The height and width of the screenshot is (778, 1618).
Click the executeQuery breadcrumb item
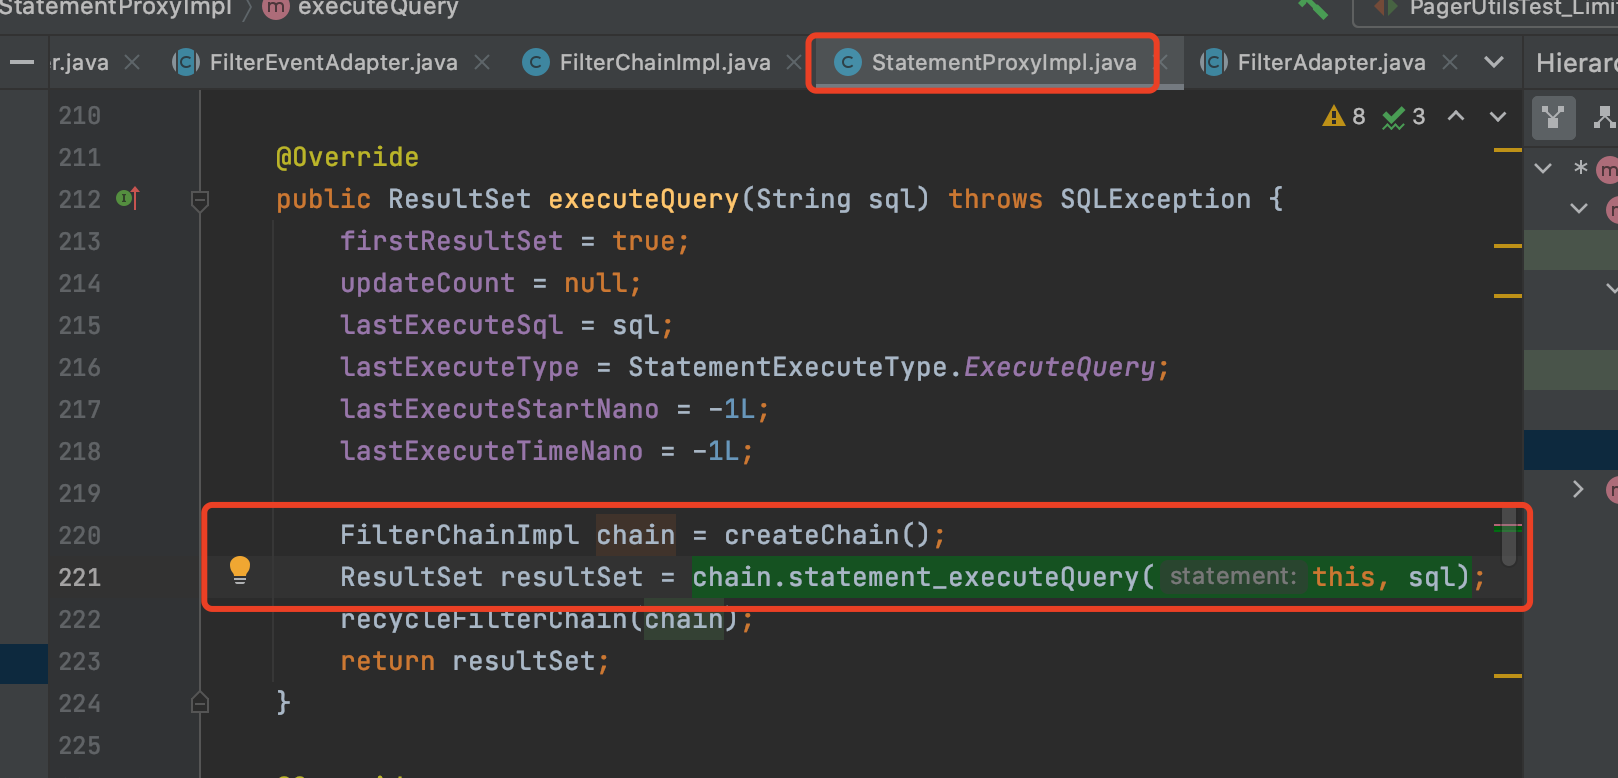coord(377,9)
